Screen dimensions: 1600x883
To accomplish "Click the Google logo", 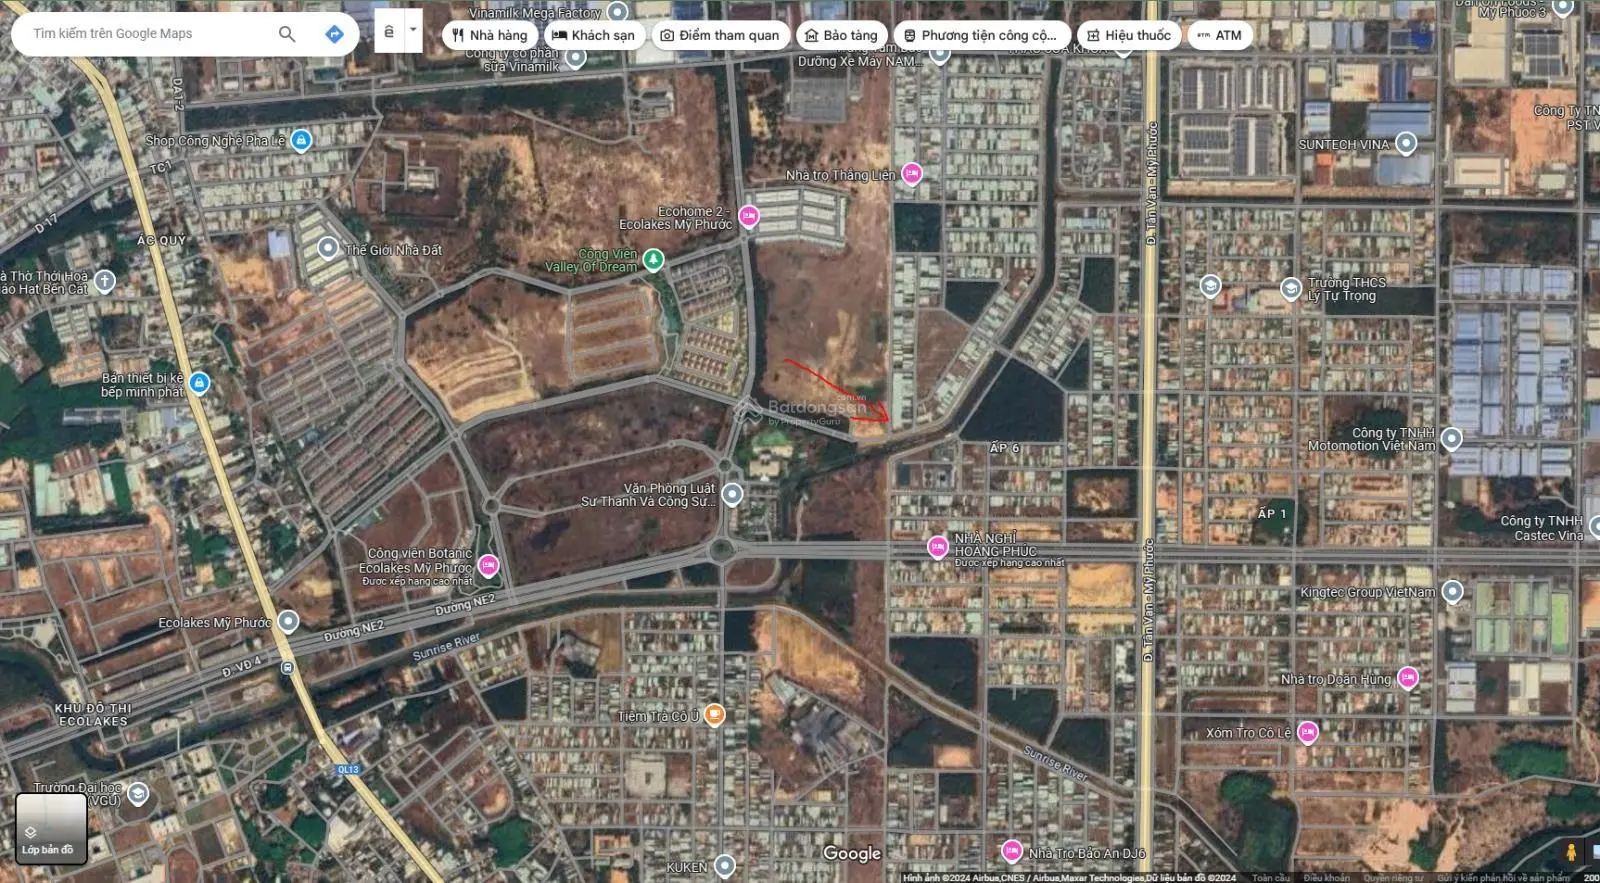I will coord(852,853).
